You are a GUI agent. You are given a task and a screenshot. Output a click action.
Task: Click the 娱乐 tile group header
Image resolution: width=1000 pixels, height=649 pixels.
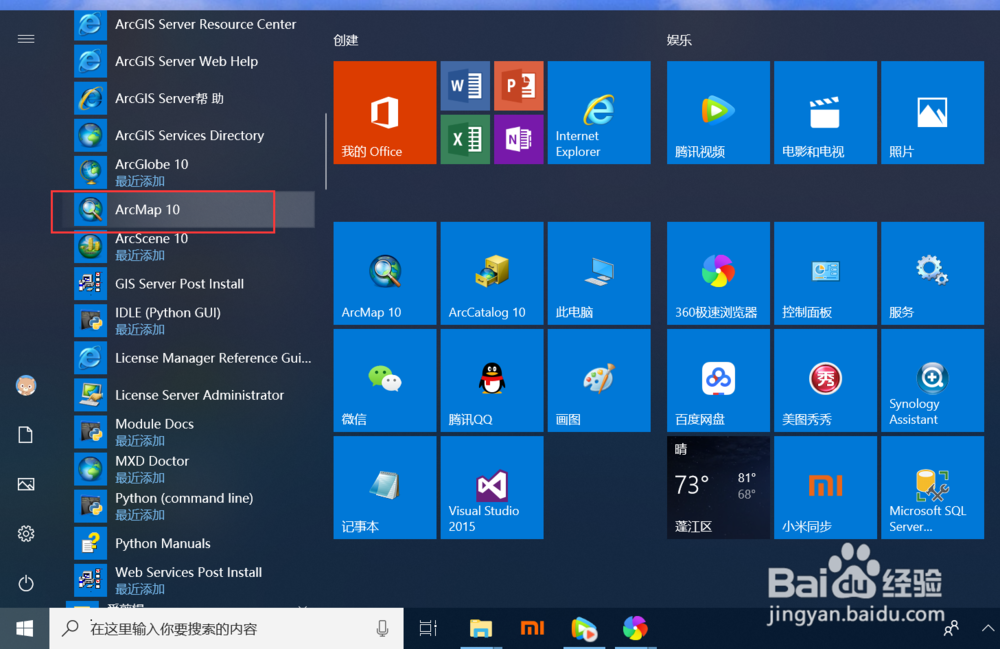click(x=679, y=40)
